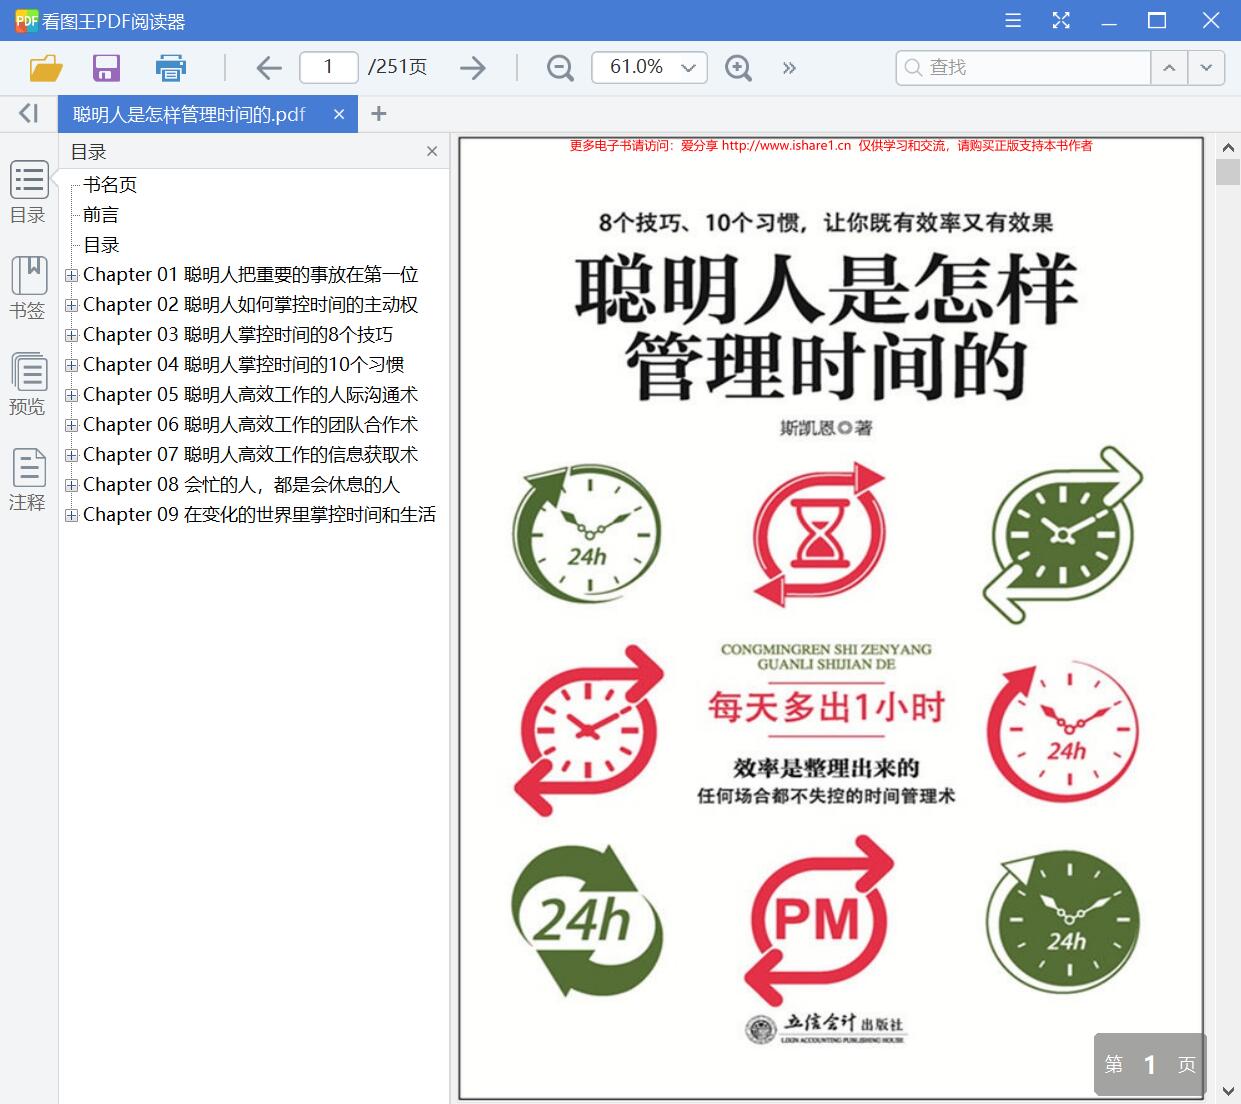The width and height of the screenshot is (1241, 1104).
Task: Open the 预览 thumbnails sidebar panel
Action: click(28, 384)
